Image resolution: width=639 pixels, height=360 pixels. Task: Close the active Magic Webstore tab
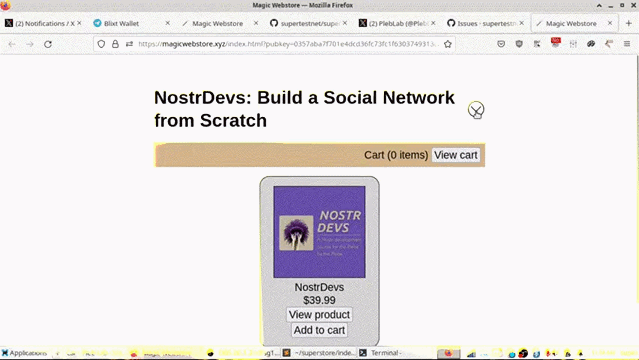[610, 23]
